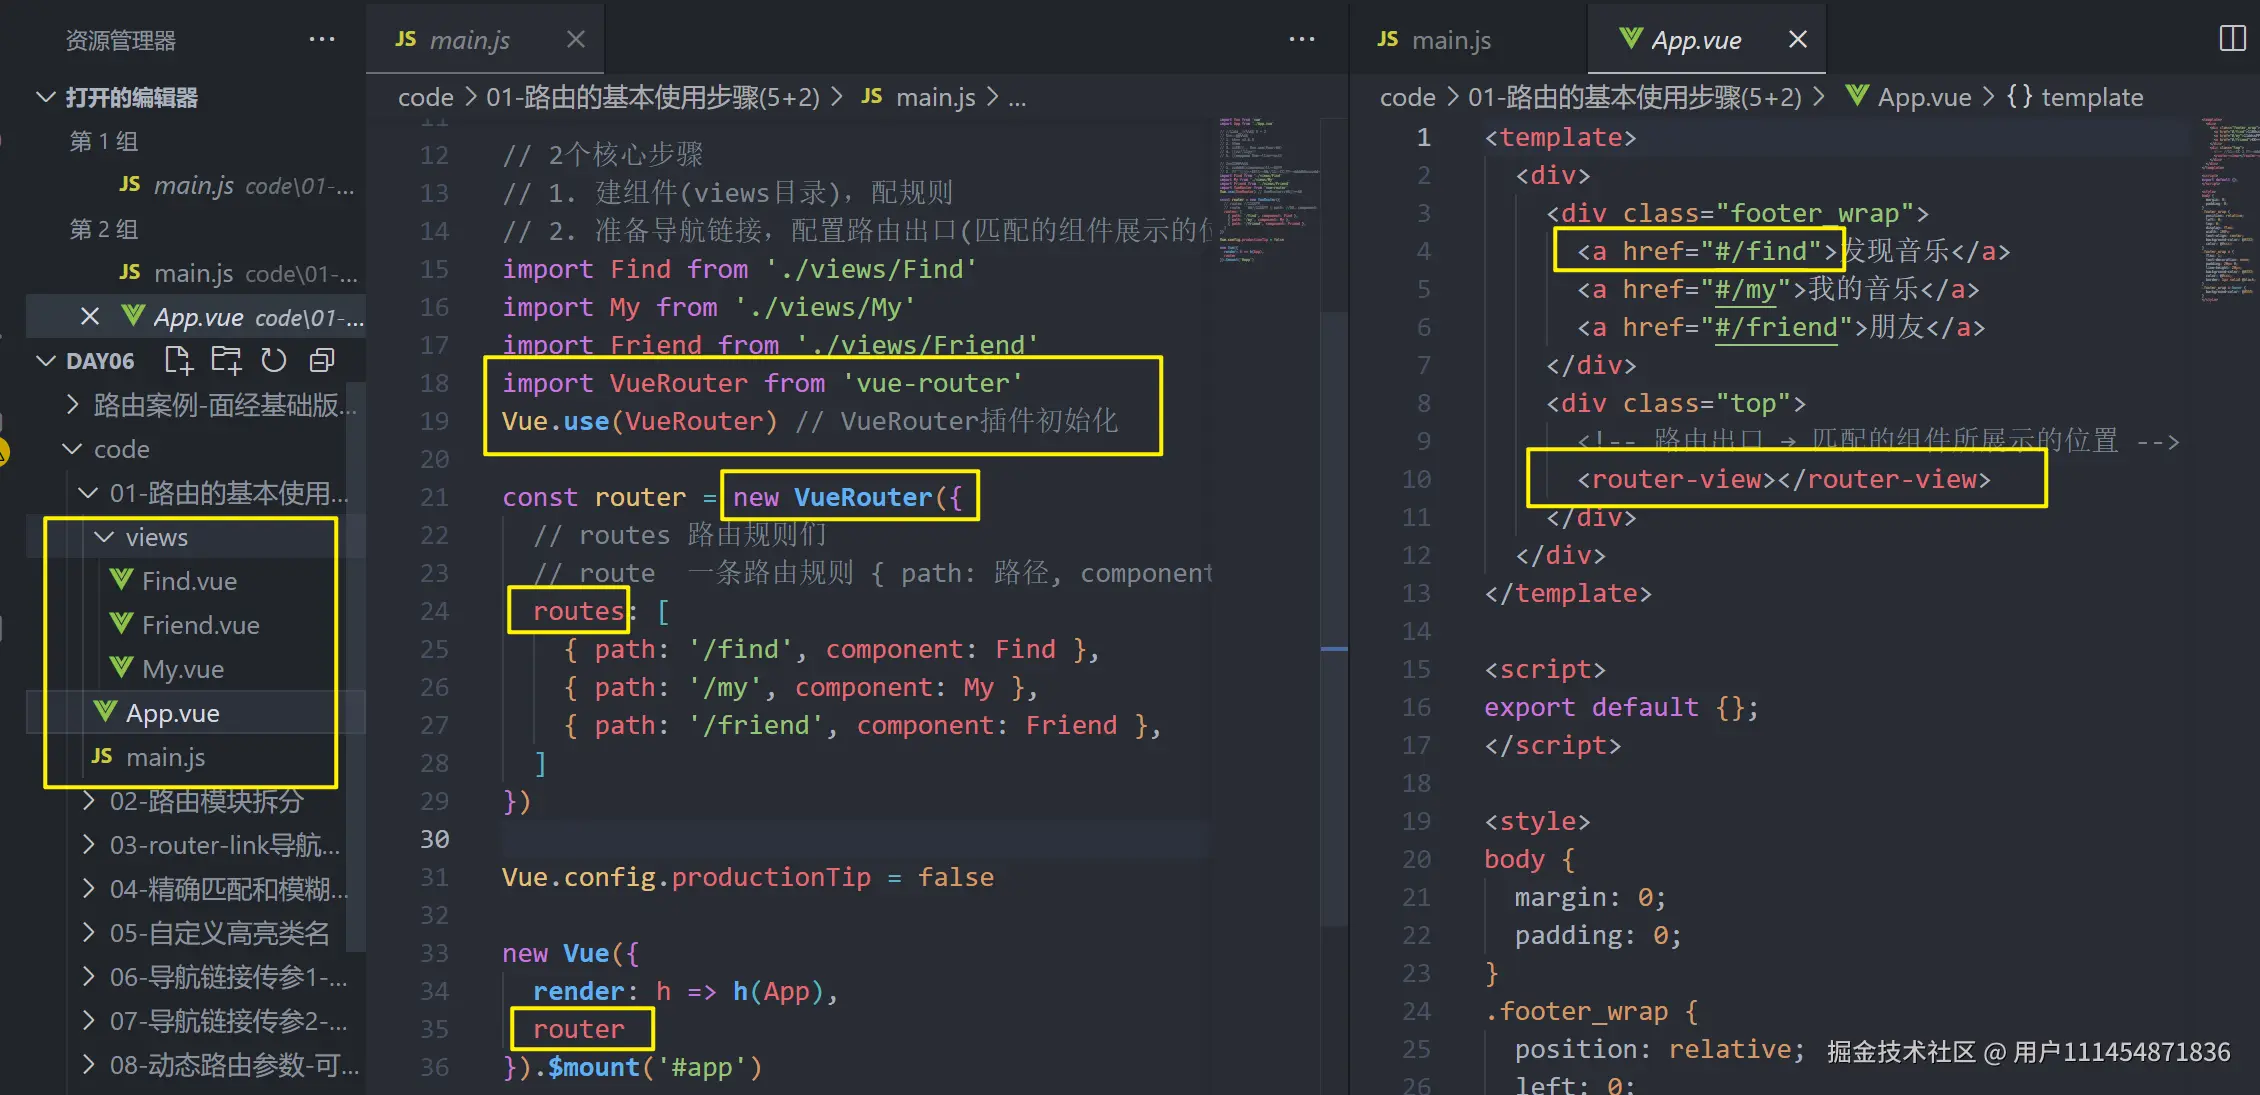The width and height of the screenshot is (2260, 1095).
Task: Close the italic main.js tab in left editor
Action: pos(576,39)
